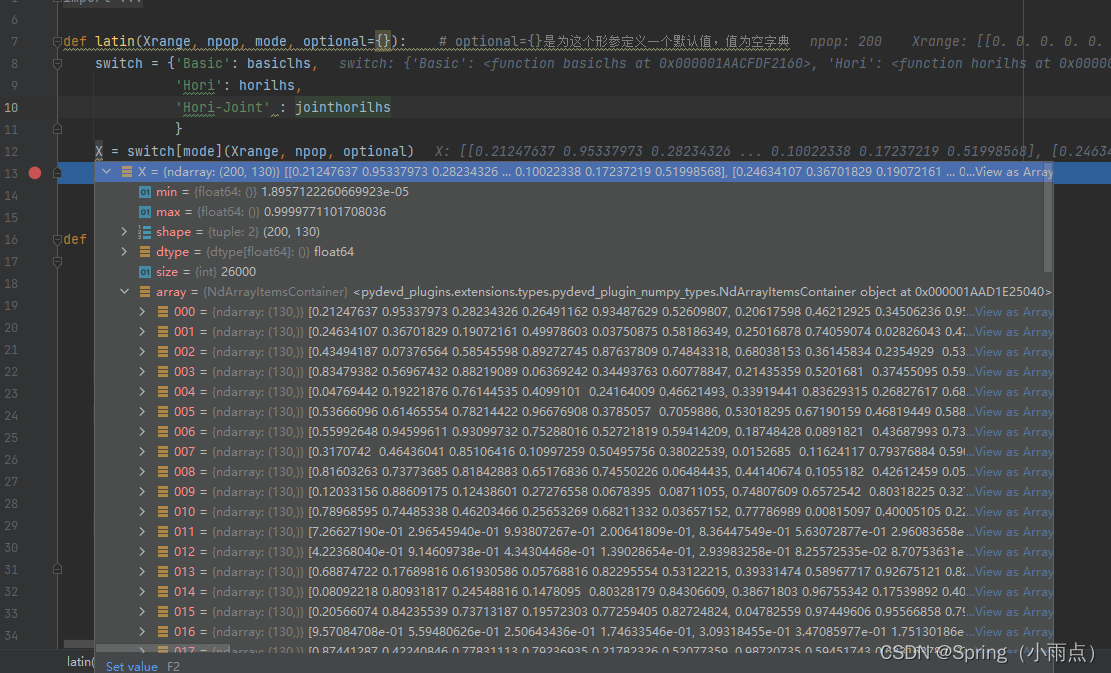The height and width of the screenshot is (673, 1111).
Task: Open View as Array for row 001
Action: click(1014, 332)
